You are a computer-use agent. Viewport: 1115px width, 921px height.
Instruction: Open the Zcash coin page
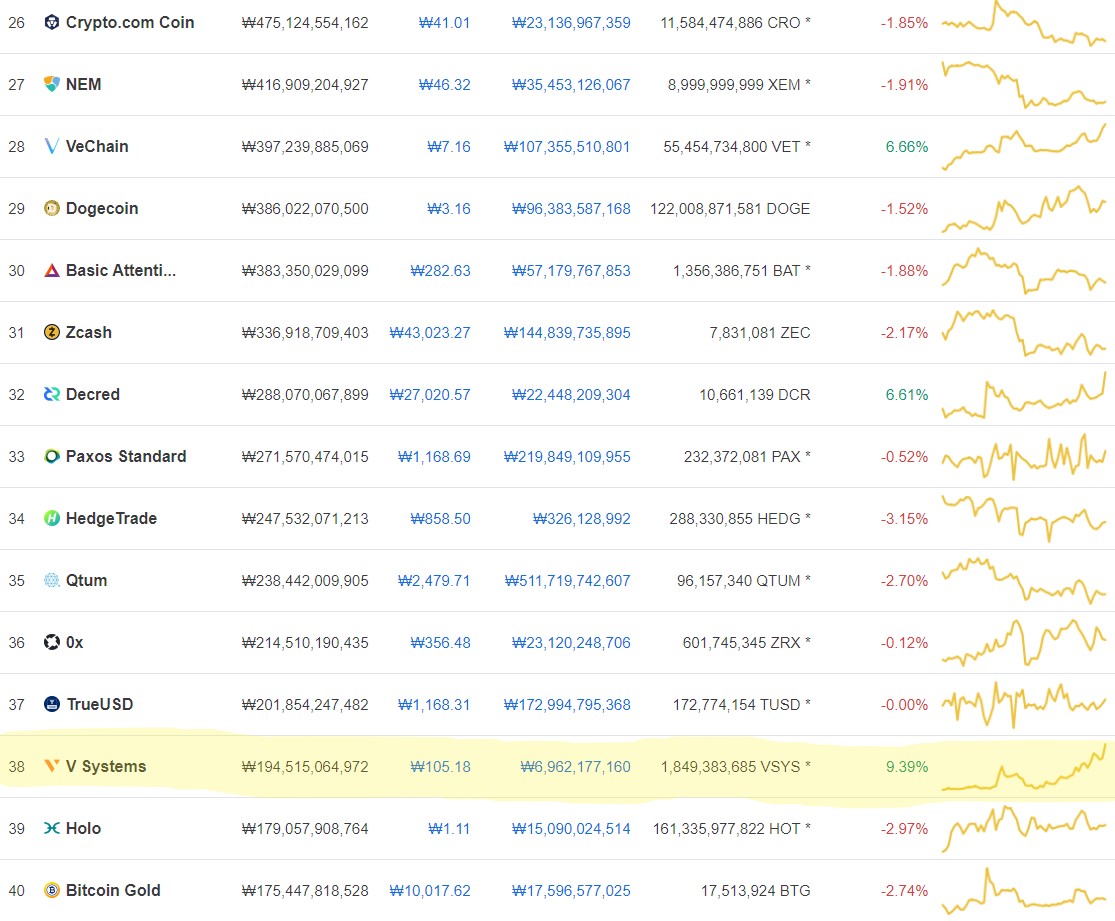click(x=89, y=332)
